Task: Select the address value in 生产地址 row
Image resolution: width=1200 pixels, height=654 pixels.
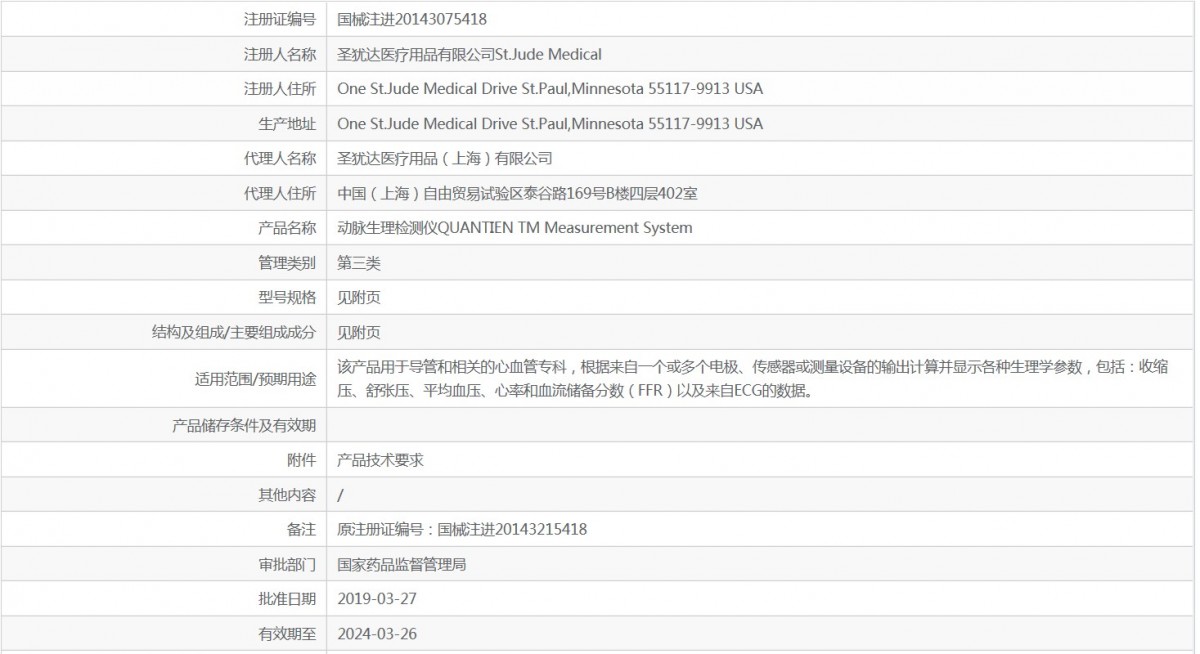Action: [x=550, y=124]
